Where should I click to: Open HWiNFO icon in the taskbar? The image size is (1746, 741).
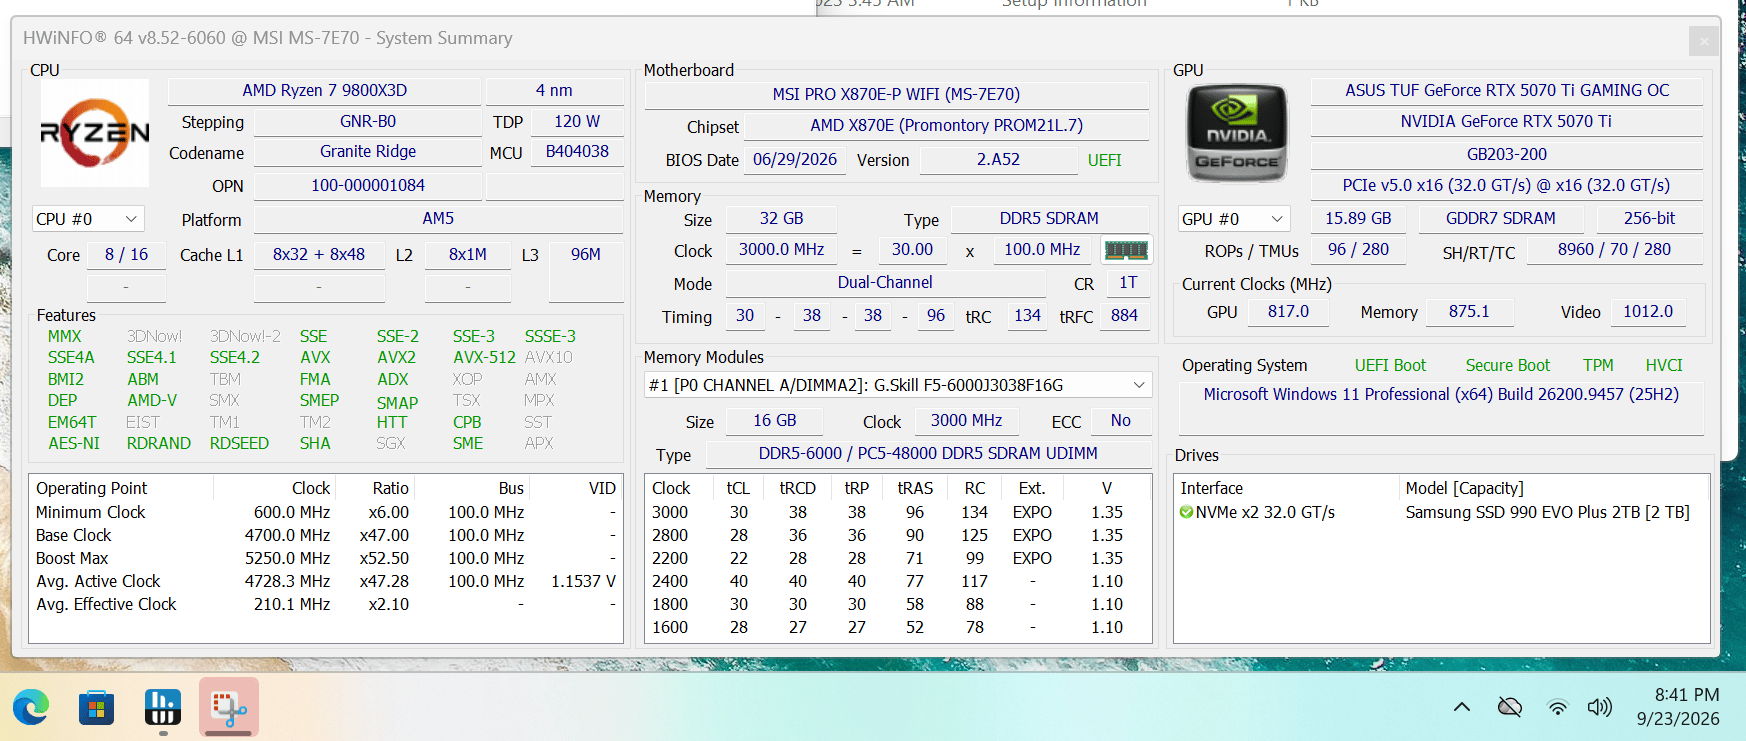162,708
